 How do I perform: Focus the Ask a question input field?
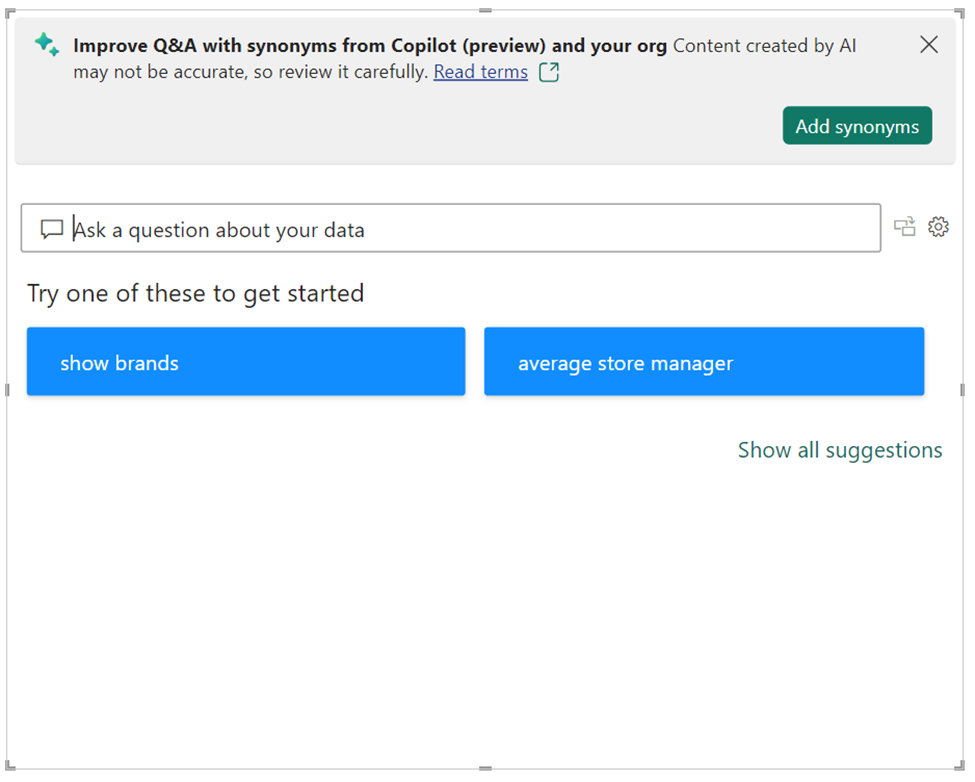451,228
